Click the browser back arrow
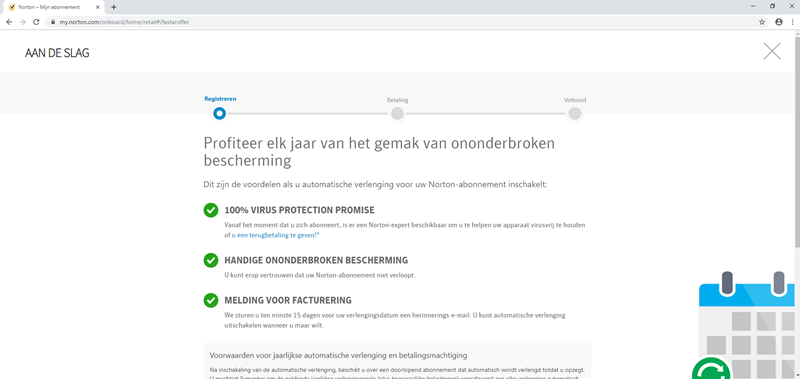The height and width of the screenshot is (379, 800). point(9,22)
